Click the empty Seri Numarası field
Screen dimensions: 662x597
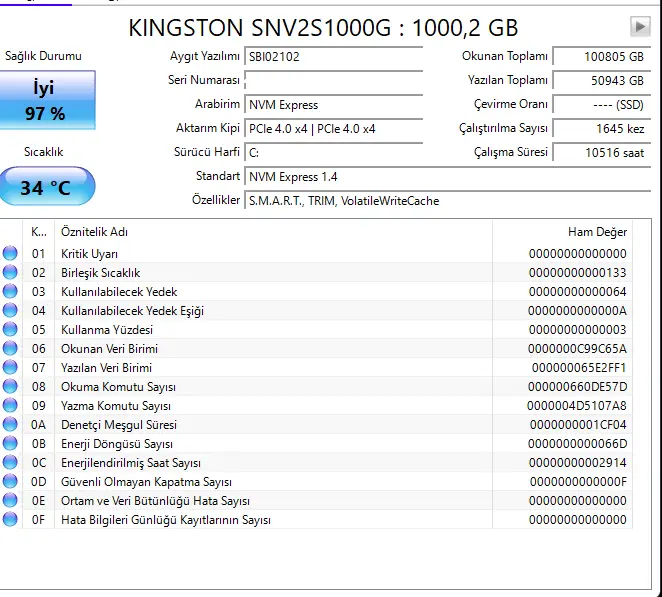point(334,81)
